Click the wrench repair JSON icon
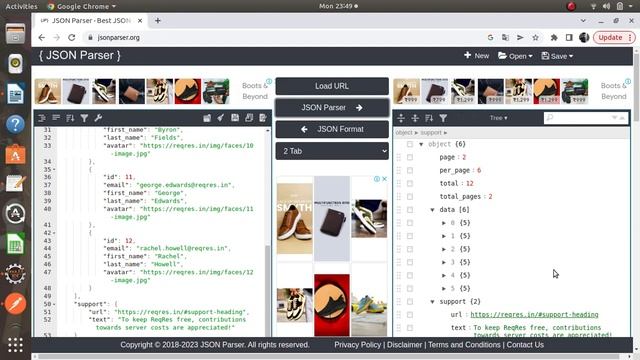The image size is (640, 360). pyautogui.click(x=98, y=118)
